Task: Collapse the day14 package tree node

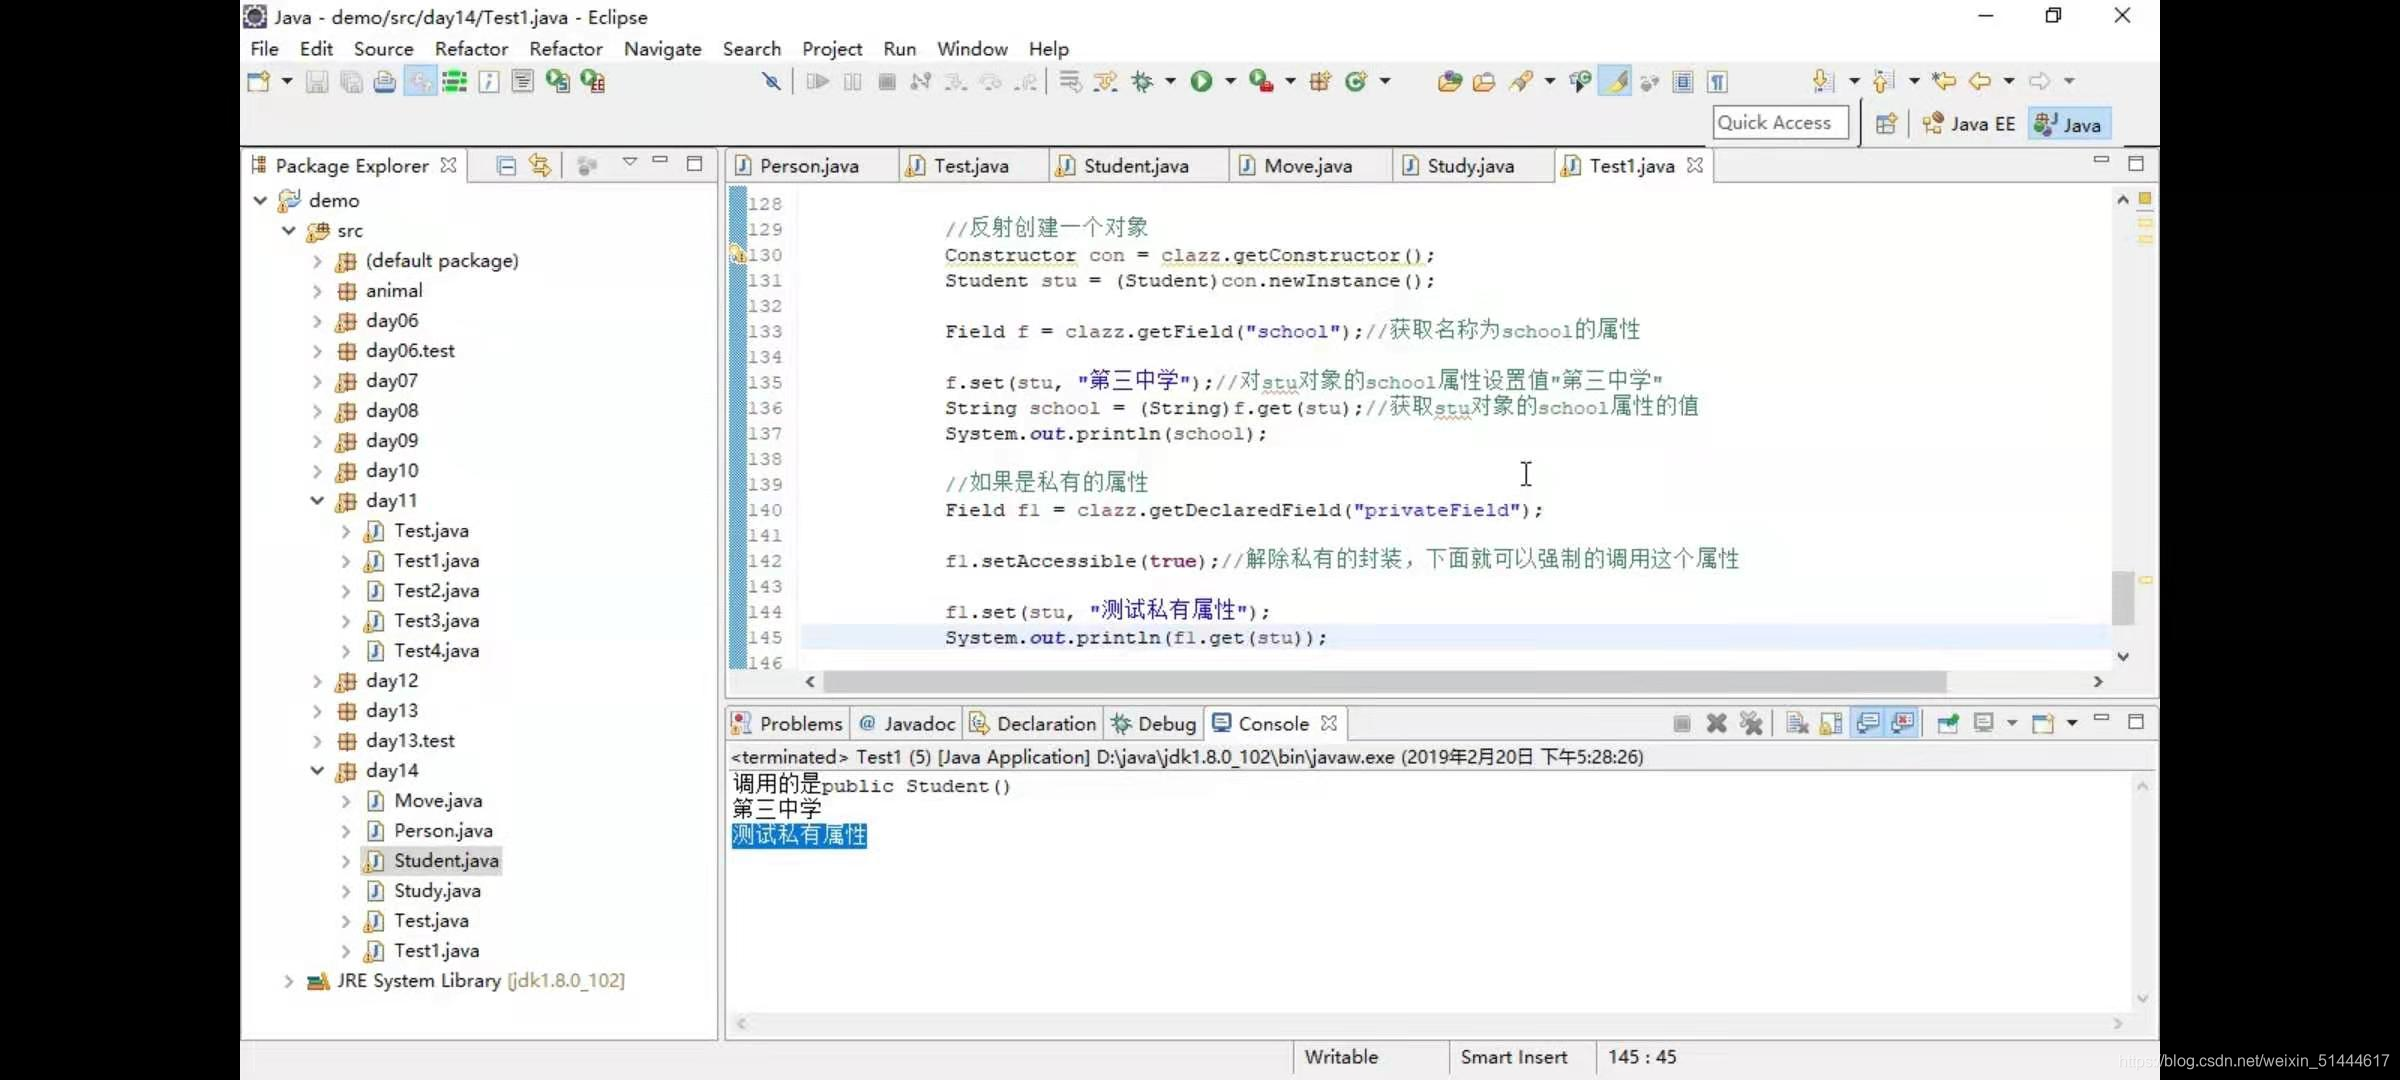Action: tap(317, 770)
